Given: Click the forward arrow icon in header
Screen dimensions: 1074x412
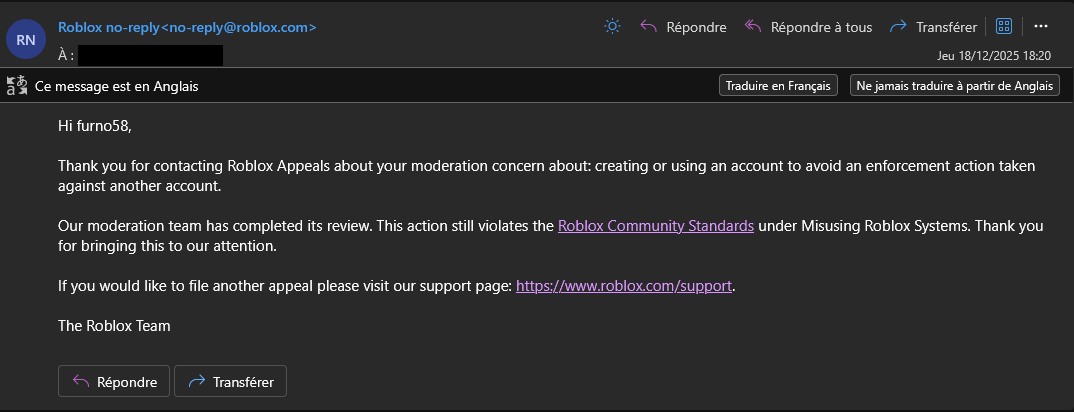Looking at the screenshot, I should point(898,27).
